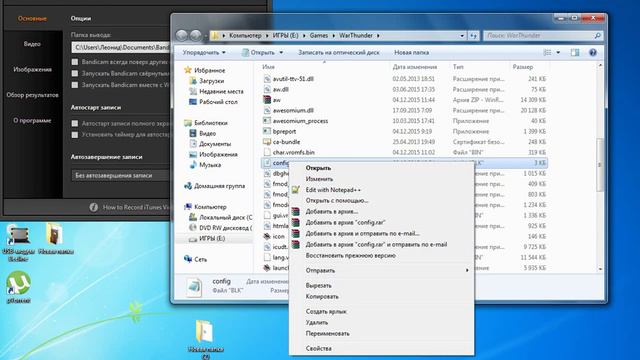The width and height of the screenshot is (640, 360).
Task: Open the views dropdown arrow
Action: pos(558,52)
